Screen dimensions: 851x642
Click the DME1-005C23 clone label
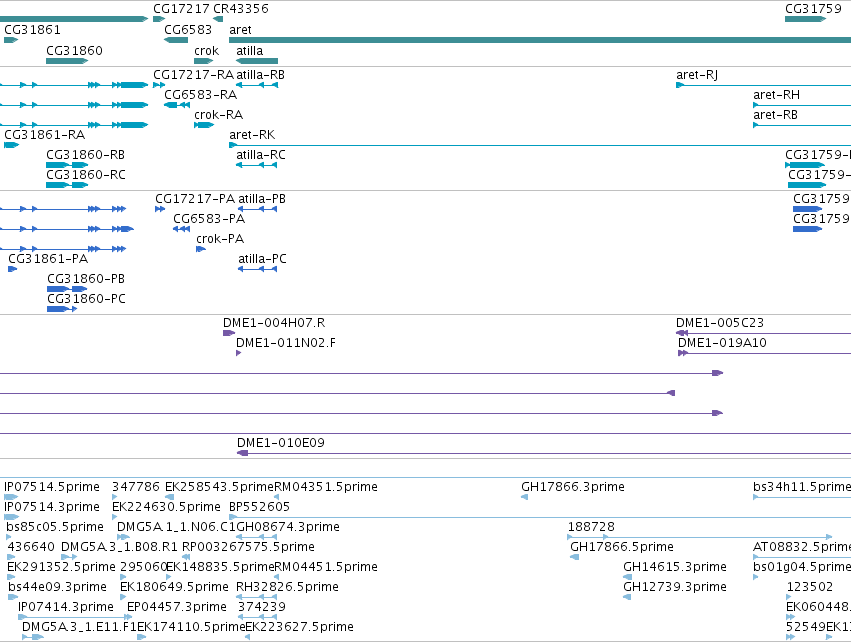[x=720, y=322]
